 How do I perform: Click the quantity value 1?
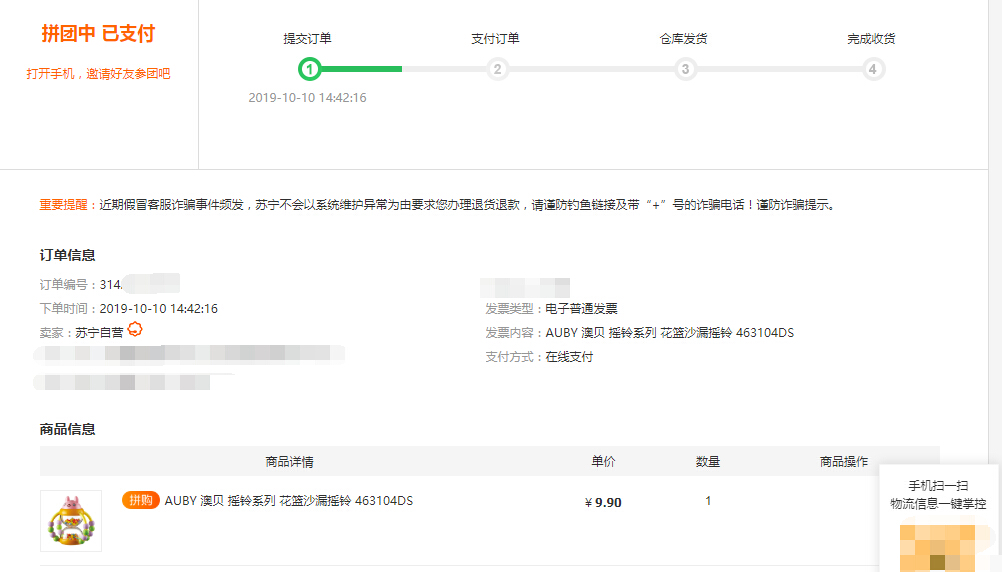click(x=708, y=501)
